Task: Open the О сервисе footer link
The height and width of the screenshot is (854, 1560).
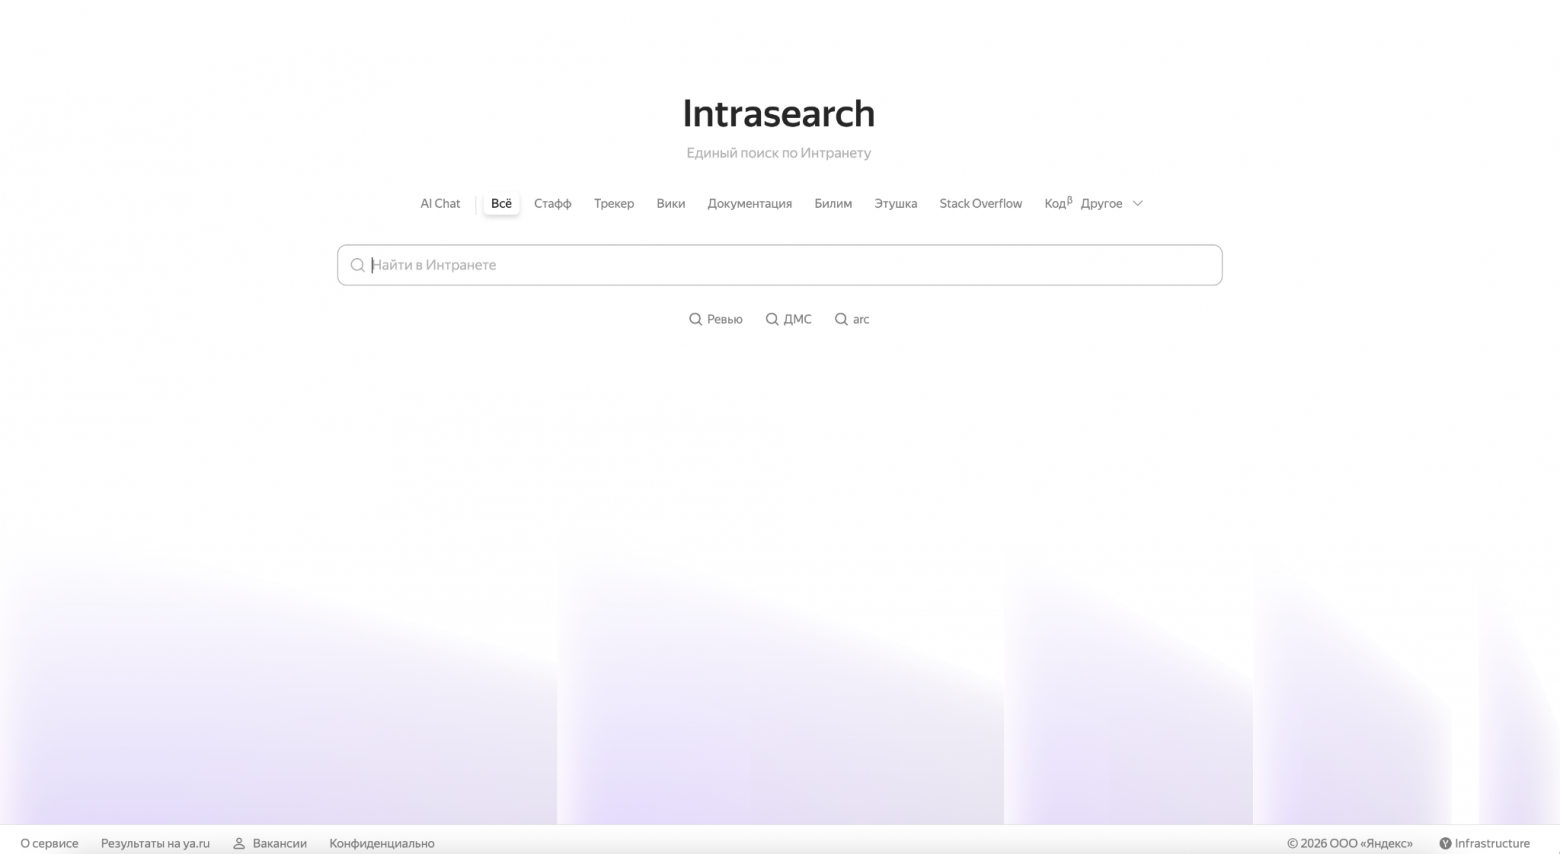Action: pos(49,843)
